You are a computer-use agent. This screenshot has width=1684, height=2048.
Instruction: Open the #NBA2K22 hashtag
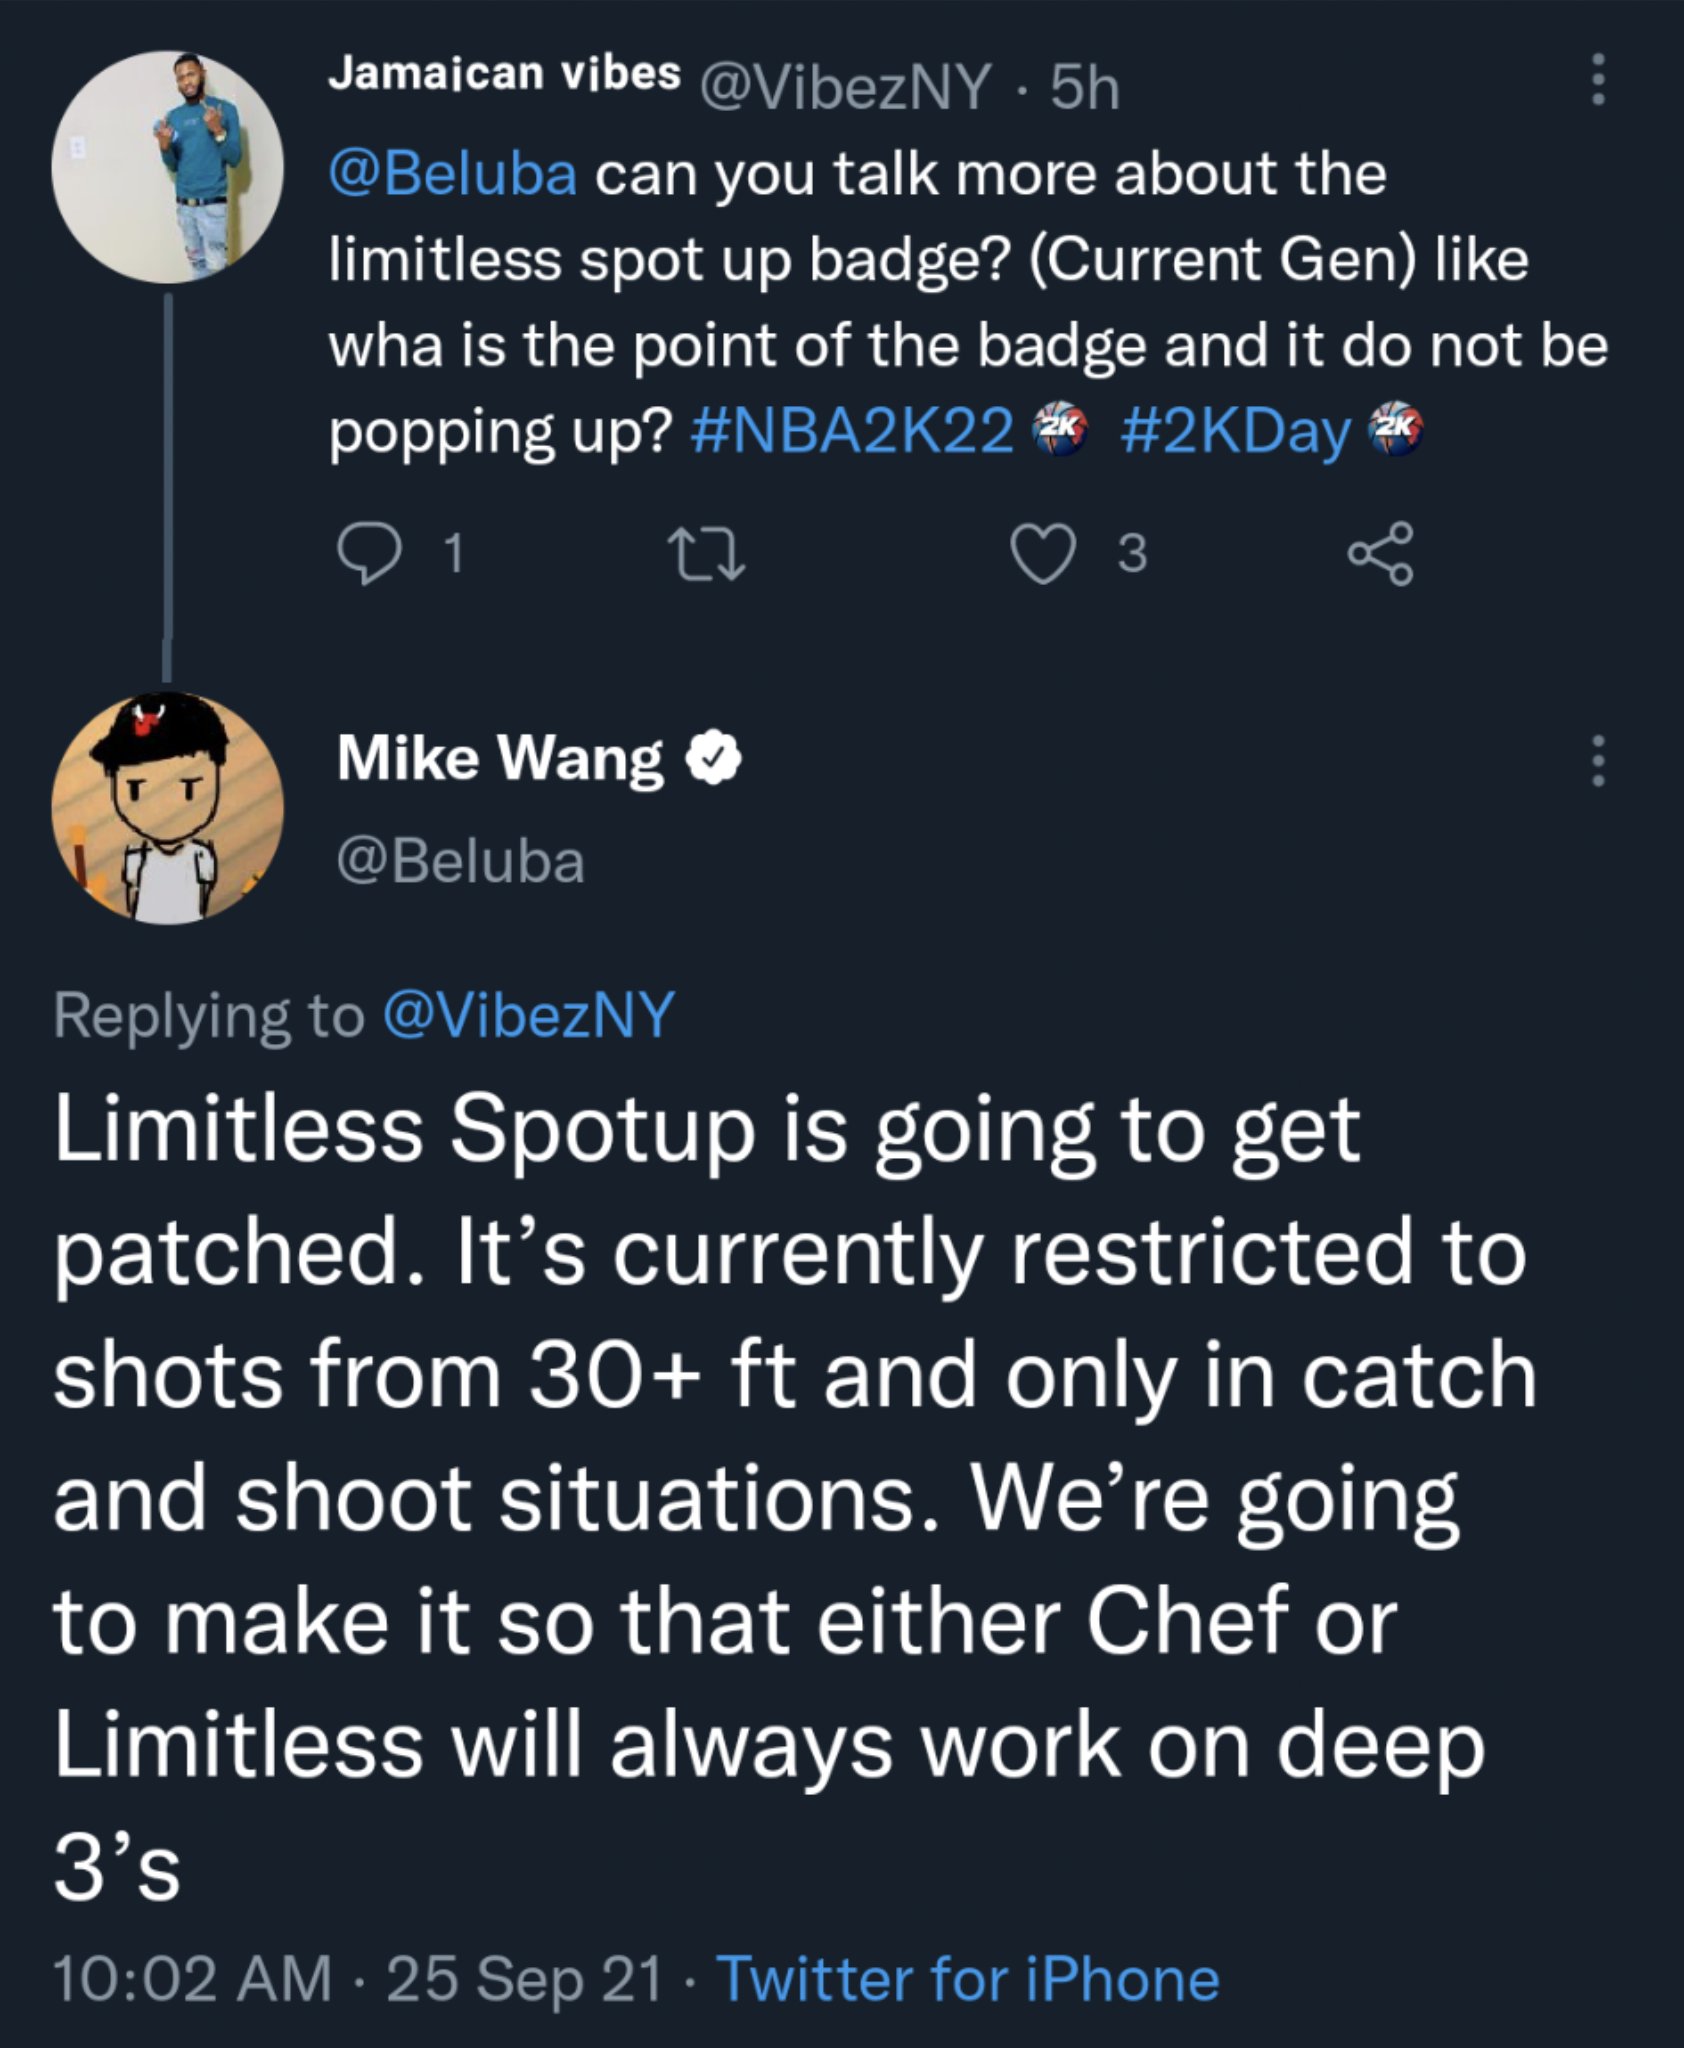pos(853,432)
